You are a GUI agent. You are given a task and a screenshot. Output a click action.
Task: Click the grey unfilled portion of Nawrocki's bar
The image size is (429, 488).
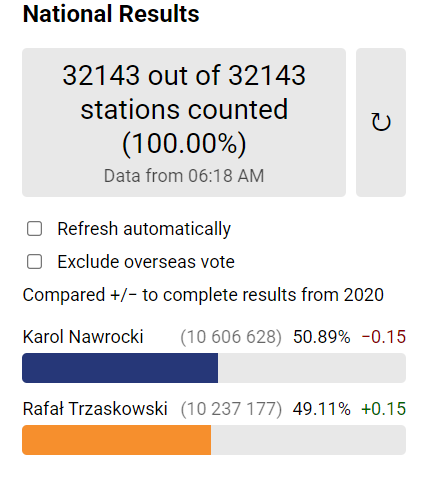(312, 368)
